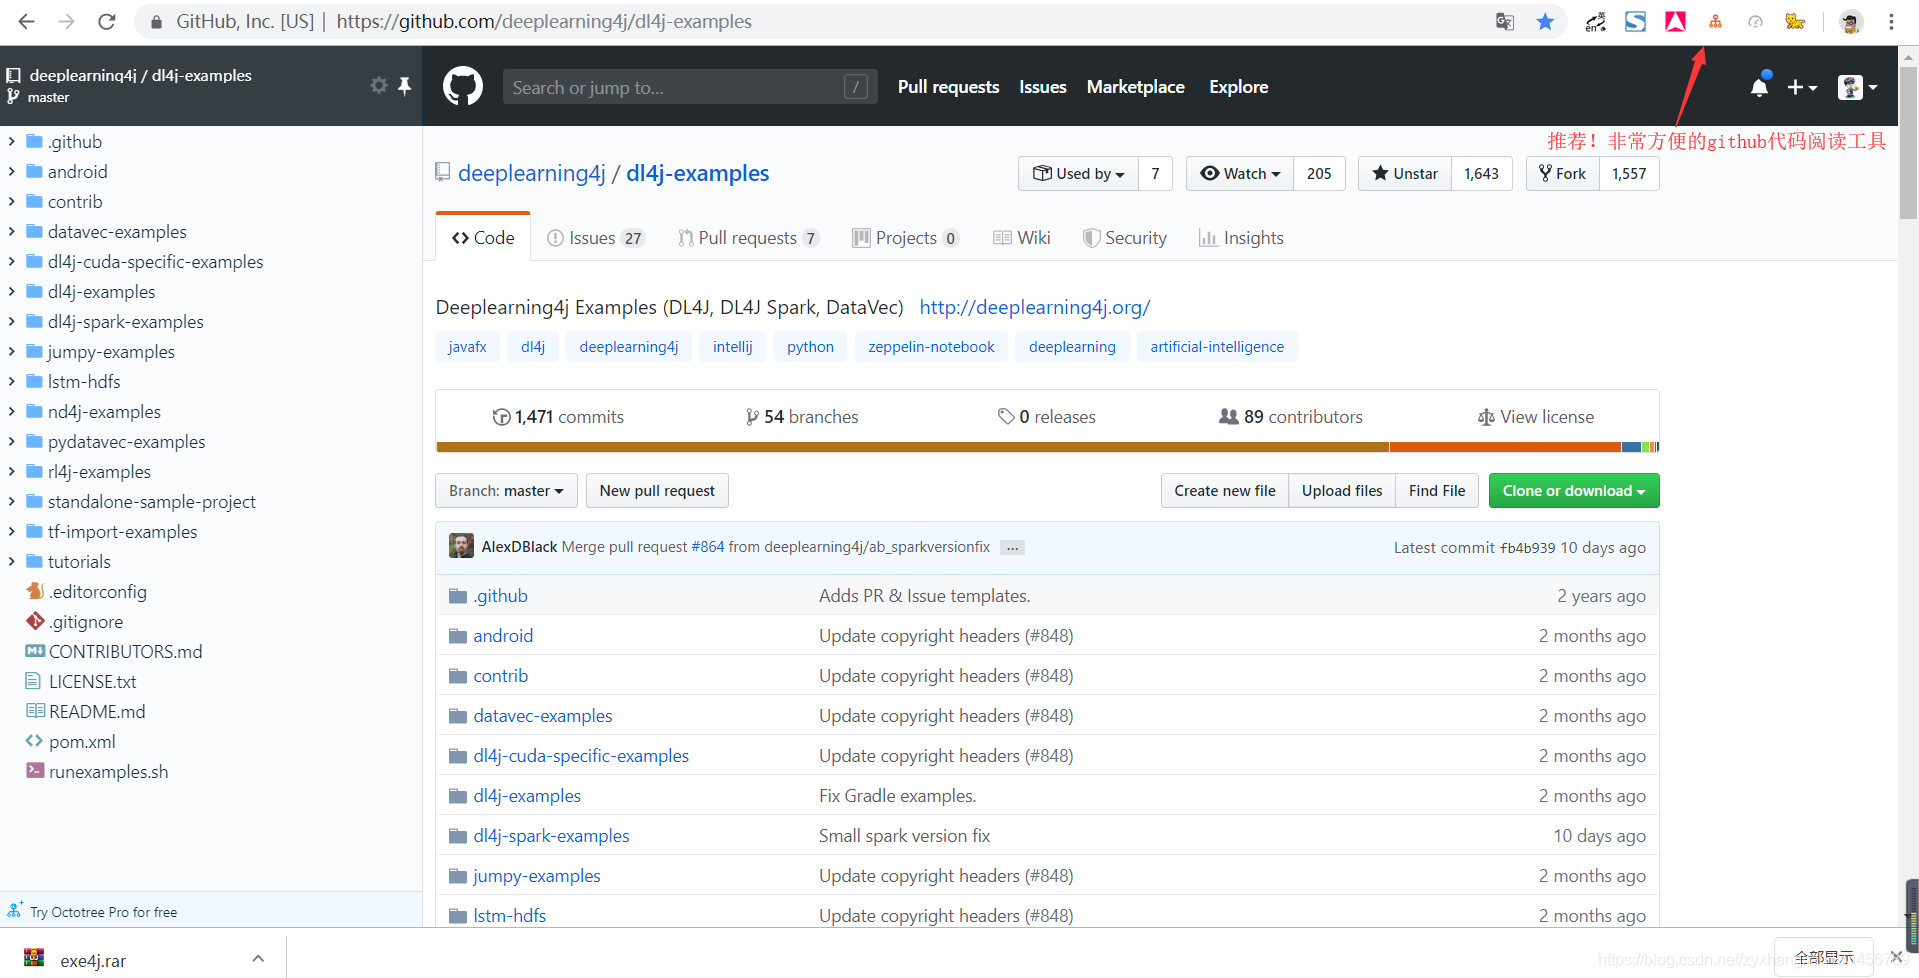Click the GitHub Octocat logo
The height and width of the screenshot is (978, 1919).
coord(462,87)
